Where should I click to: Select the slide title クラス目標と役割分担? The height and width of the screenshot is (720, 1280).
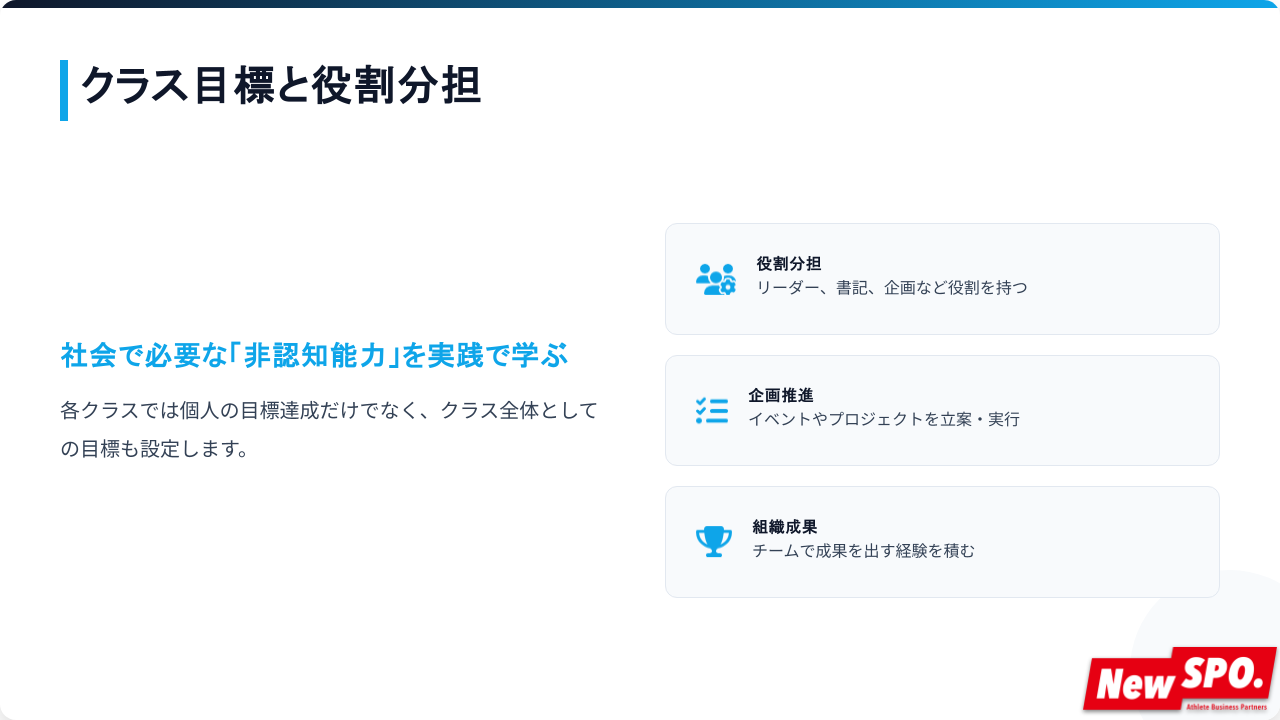click(x=281, y=86)
